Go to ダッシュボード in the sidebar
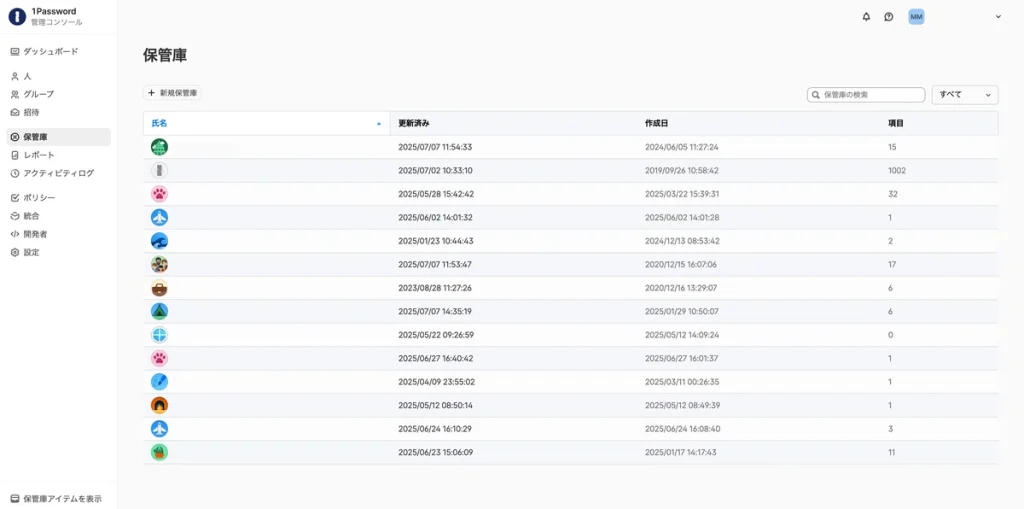 tap(50, 51)
